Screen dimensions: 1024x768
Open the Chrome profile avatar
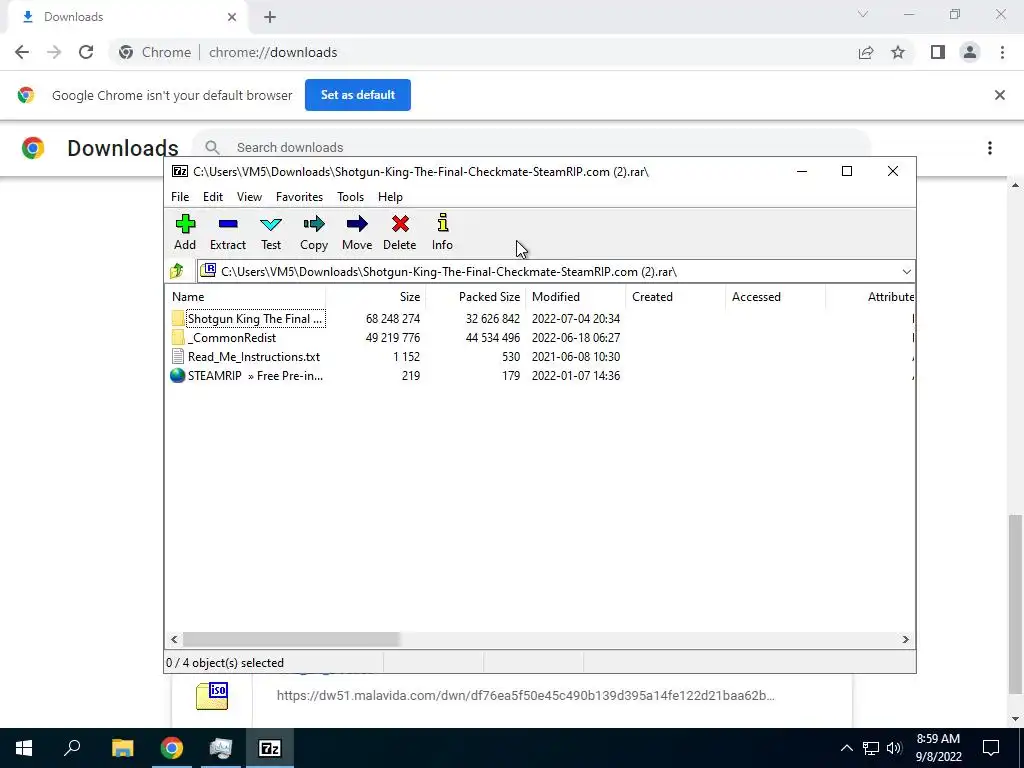pos(970,52)
